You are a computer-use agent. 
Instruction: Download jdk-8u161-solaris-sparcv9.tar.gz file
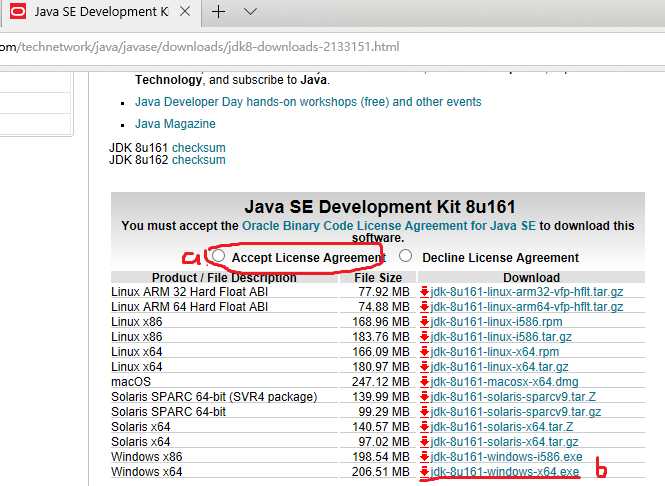click(516, 412)
